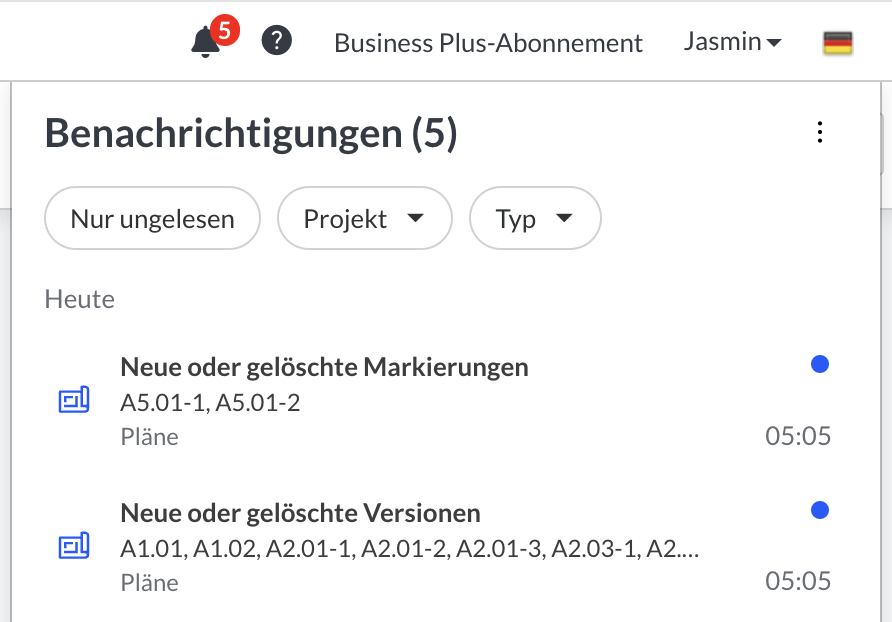Open the Jasmin user menu
The image size is (892, 622).
732,42
